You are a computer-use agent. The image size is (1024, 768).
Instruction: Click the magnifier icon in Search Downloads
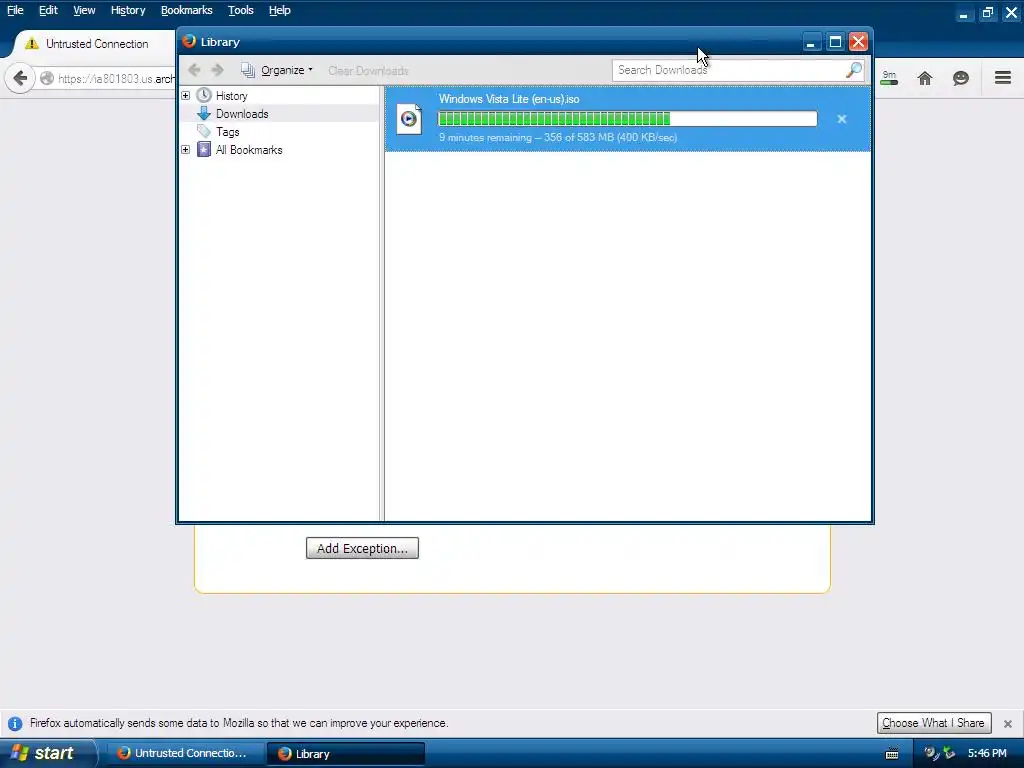point(854,70)
